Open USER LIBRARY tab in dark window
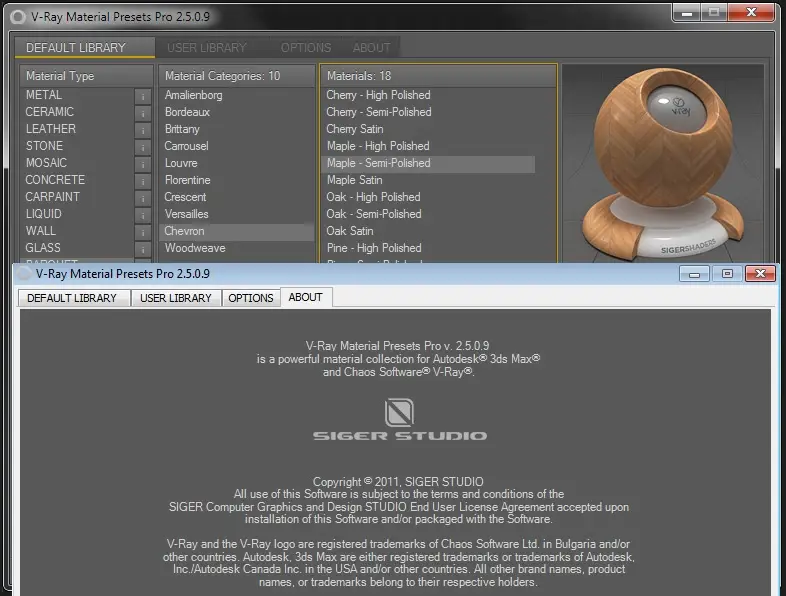 (207, 48)
